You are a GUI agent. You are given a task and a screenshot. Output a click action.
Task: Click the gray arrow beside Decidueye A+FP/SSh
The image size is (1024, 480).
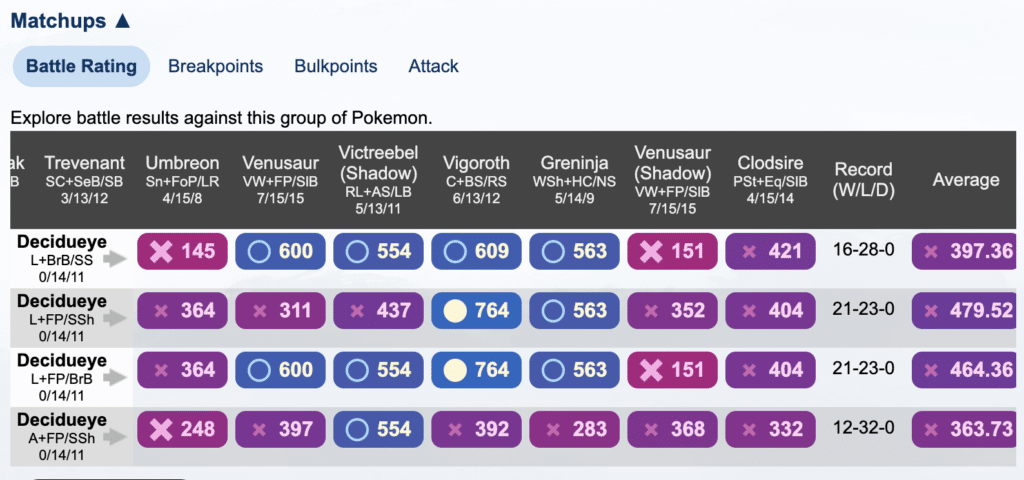coord(116,438)
